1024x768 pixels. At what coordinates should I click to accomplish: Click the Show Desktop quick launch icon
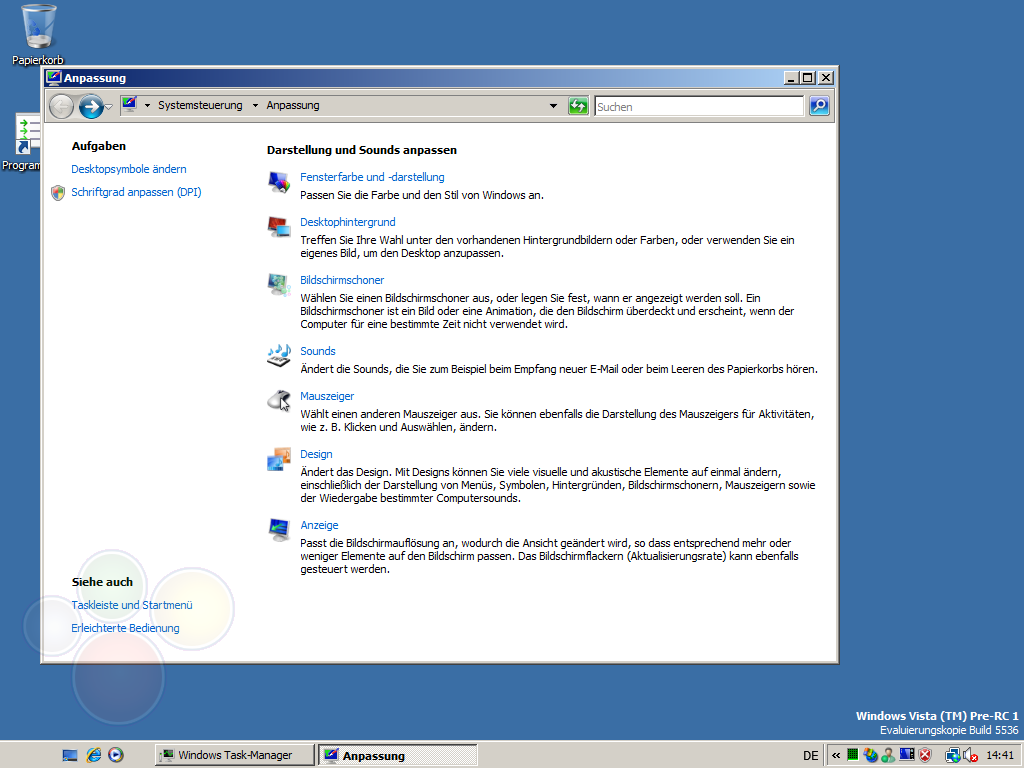[x=70, y=755]
